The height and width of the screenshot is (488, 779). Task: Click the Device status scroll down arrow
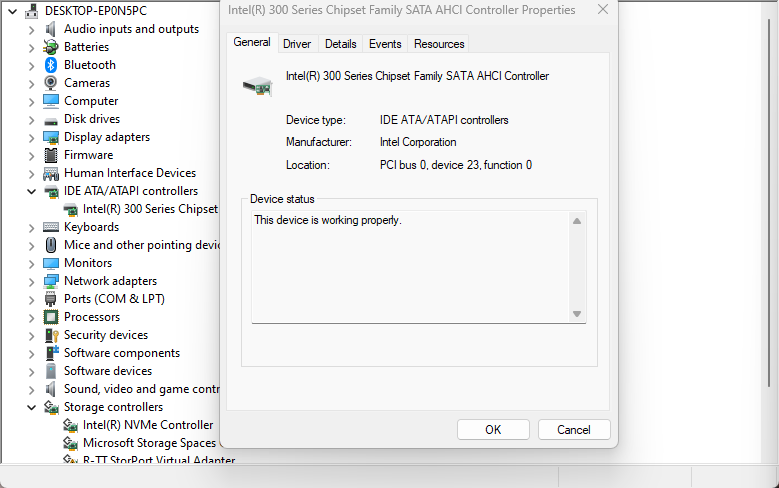click(577, 314)
